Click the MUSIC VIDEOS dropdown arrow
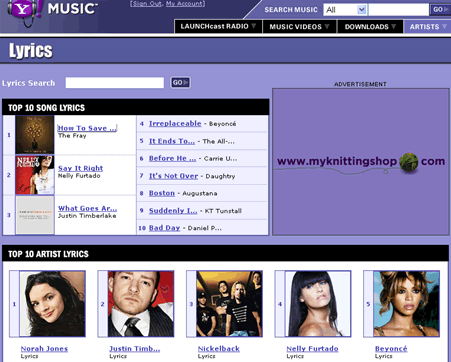Screen dimensions: 451x362 coord(327,26)
